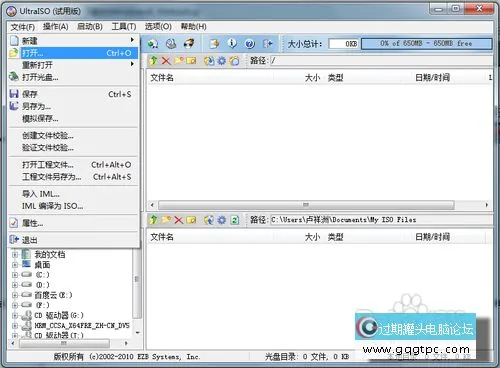Expand the HRM_CCSA_X64FRE_ZH-CN_DV5 node
Image resolution: width=500 pixels, height=368 pixels.
[15, 325]
